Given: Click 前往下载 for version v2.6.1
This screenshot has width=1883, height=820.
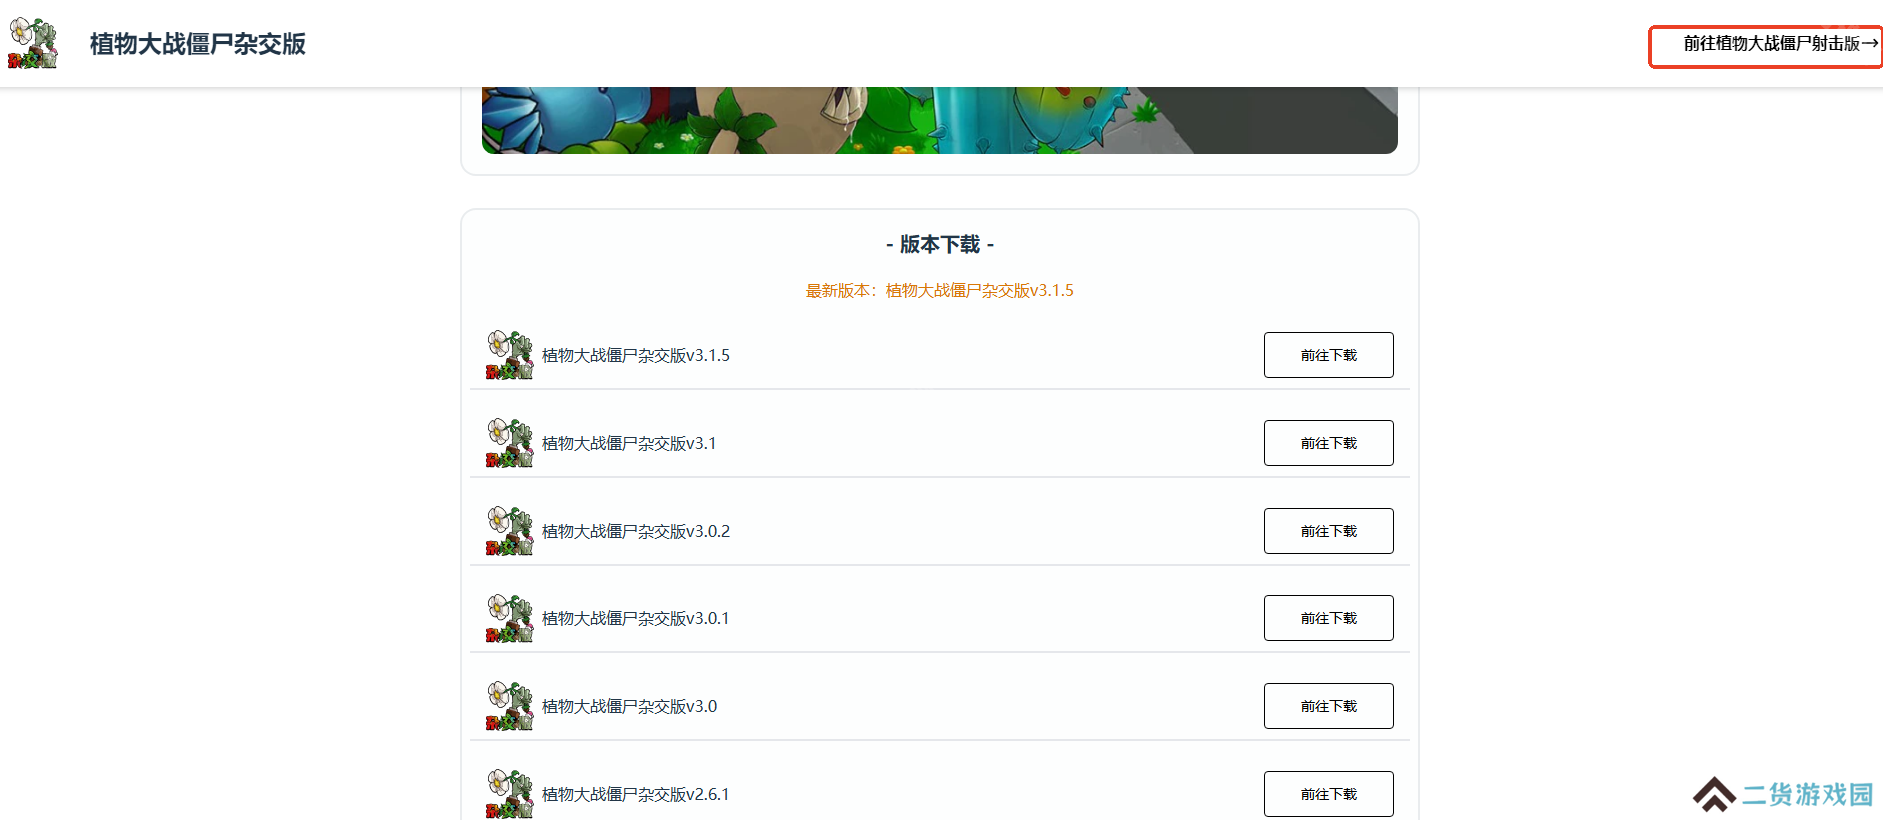Looking at the screenshot, I should [x=1328, y=794].
